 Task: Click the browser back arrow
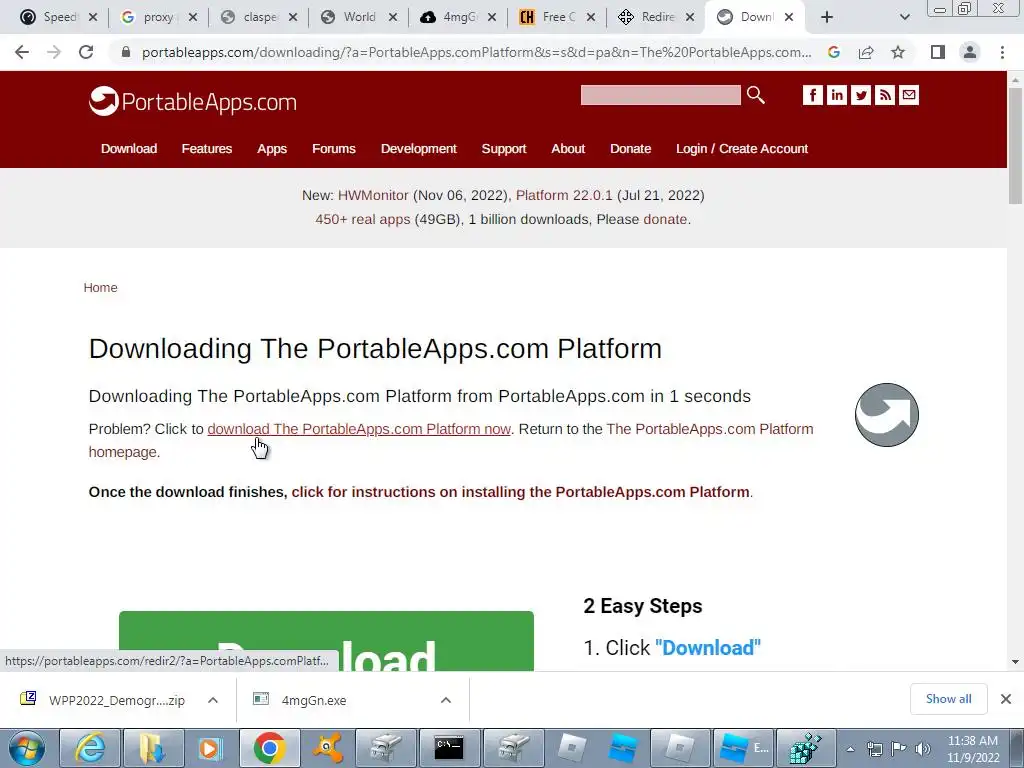pyautogui.click(x=22, y=52)
